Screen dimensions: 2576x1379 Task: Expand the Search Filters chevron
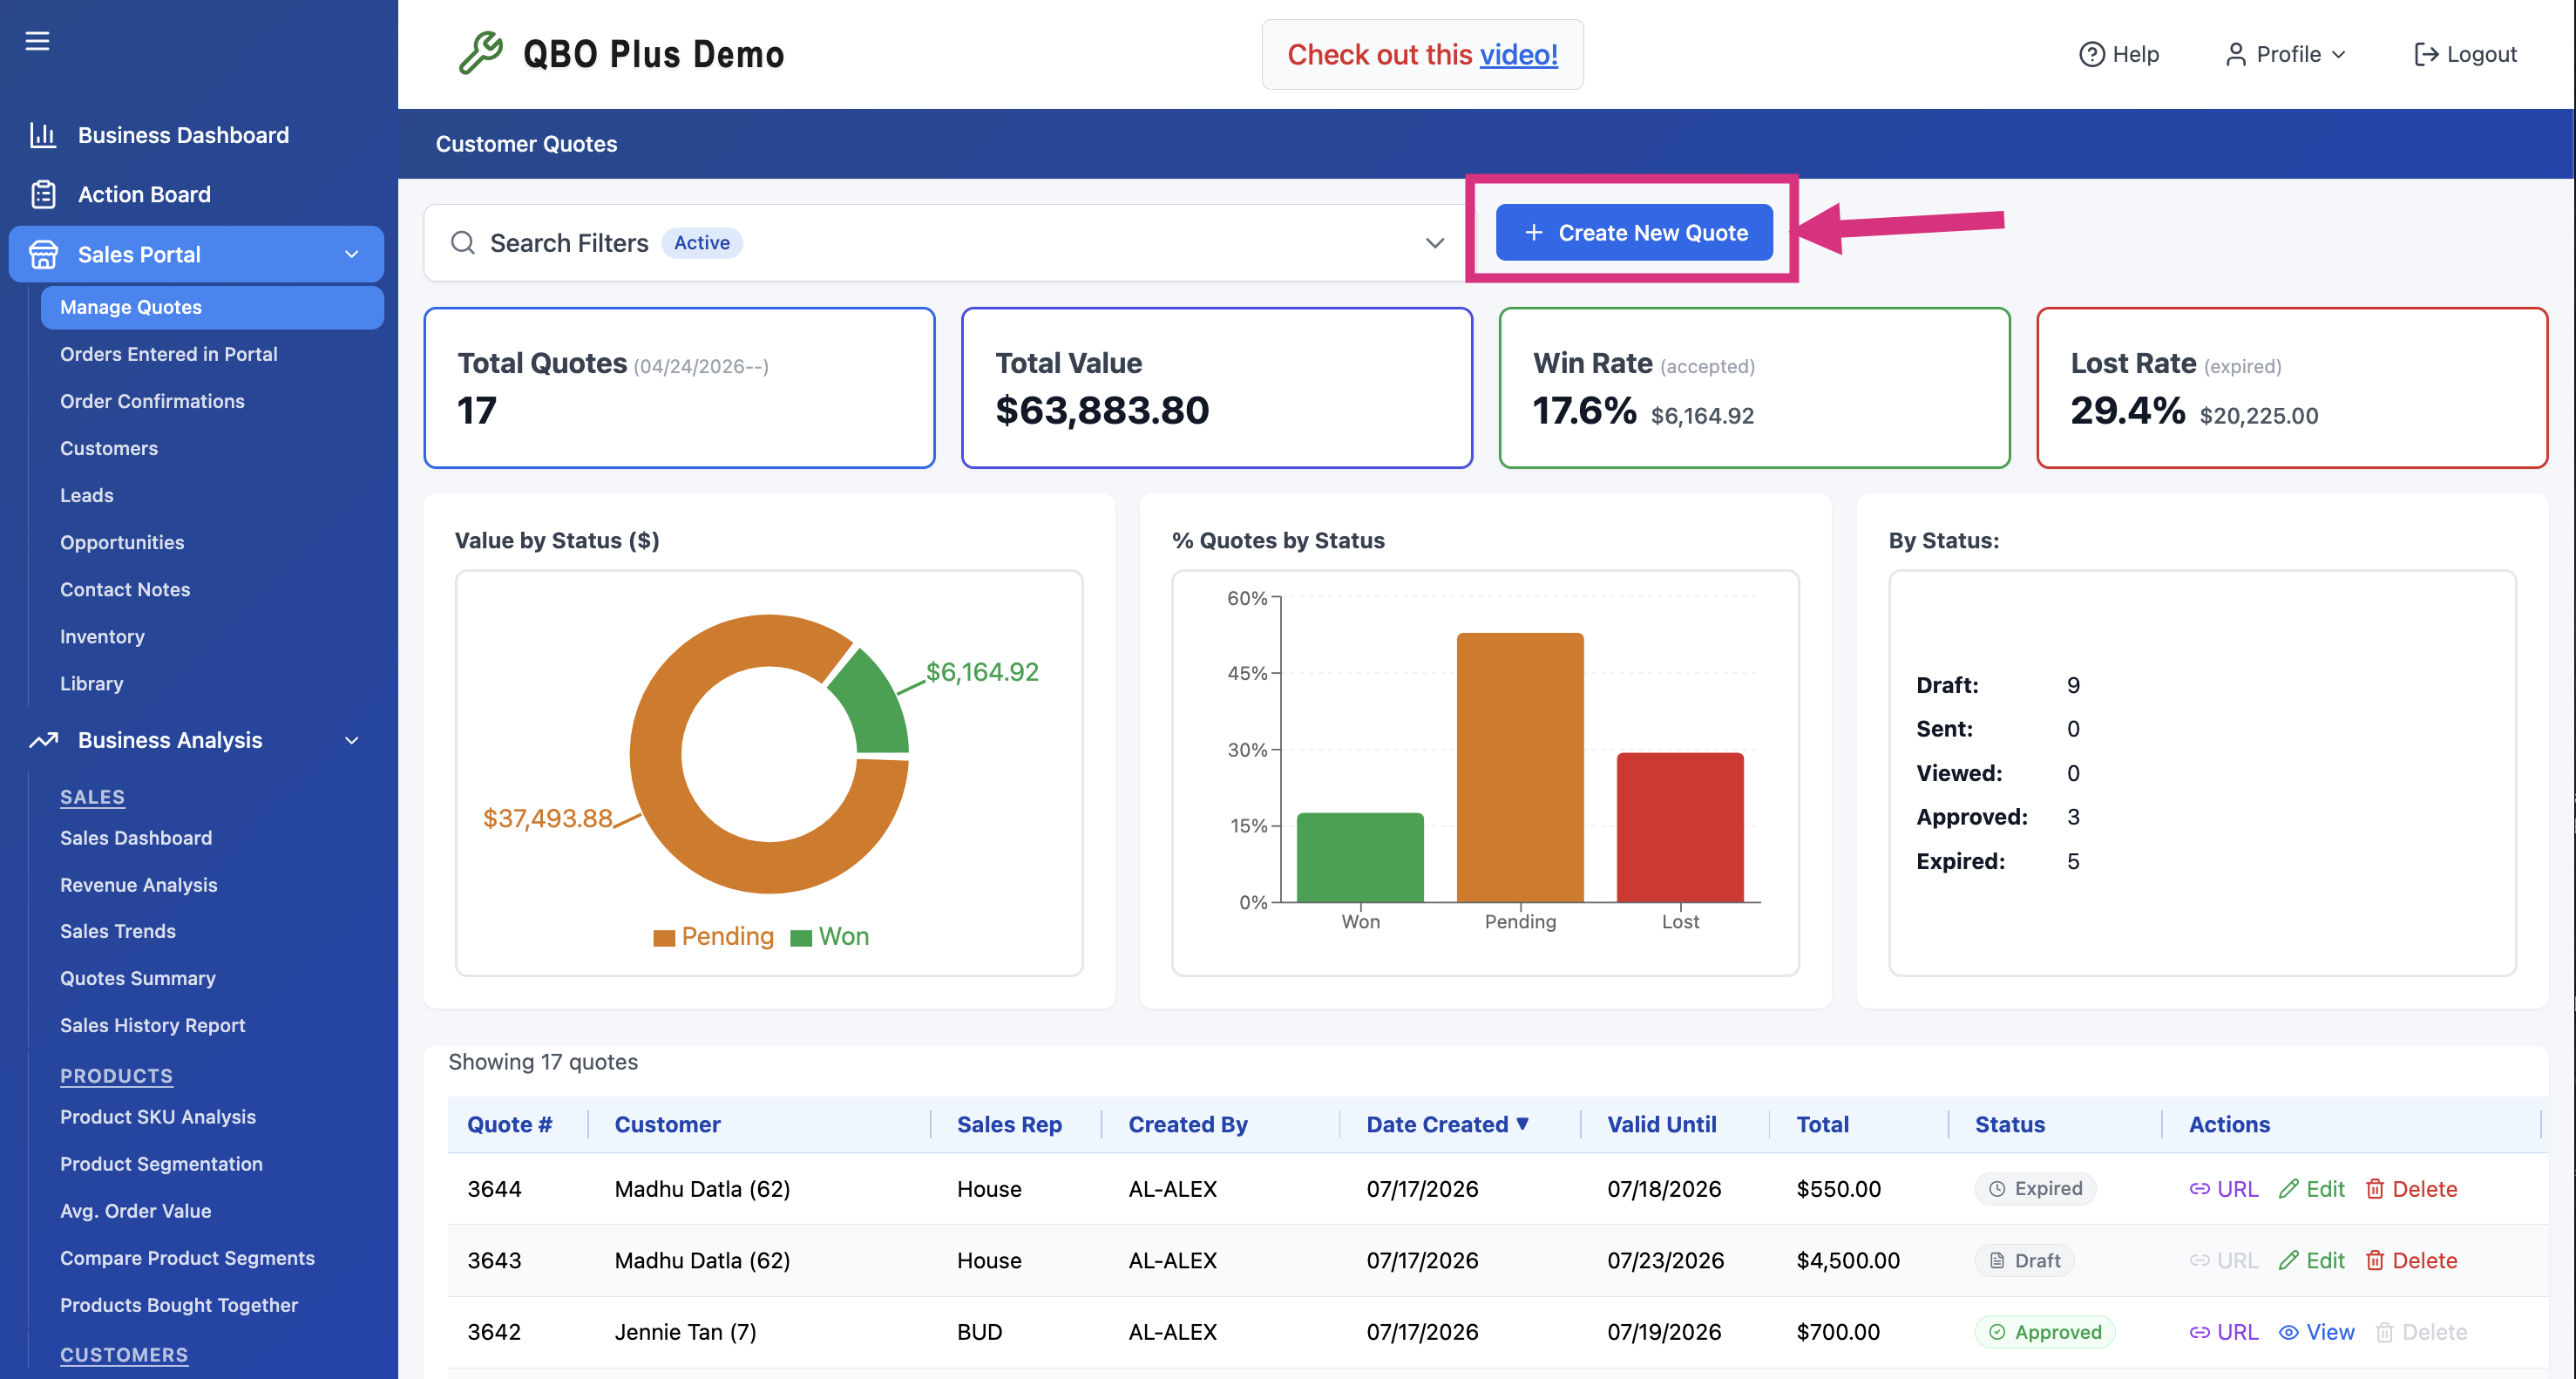(1435, 243)
